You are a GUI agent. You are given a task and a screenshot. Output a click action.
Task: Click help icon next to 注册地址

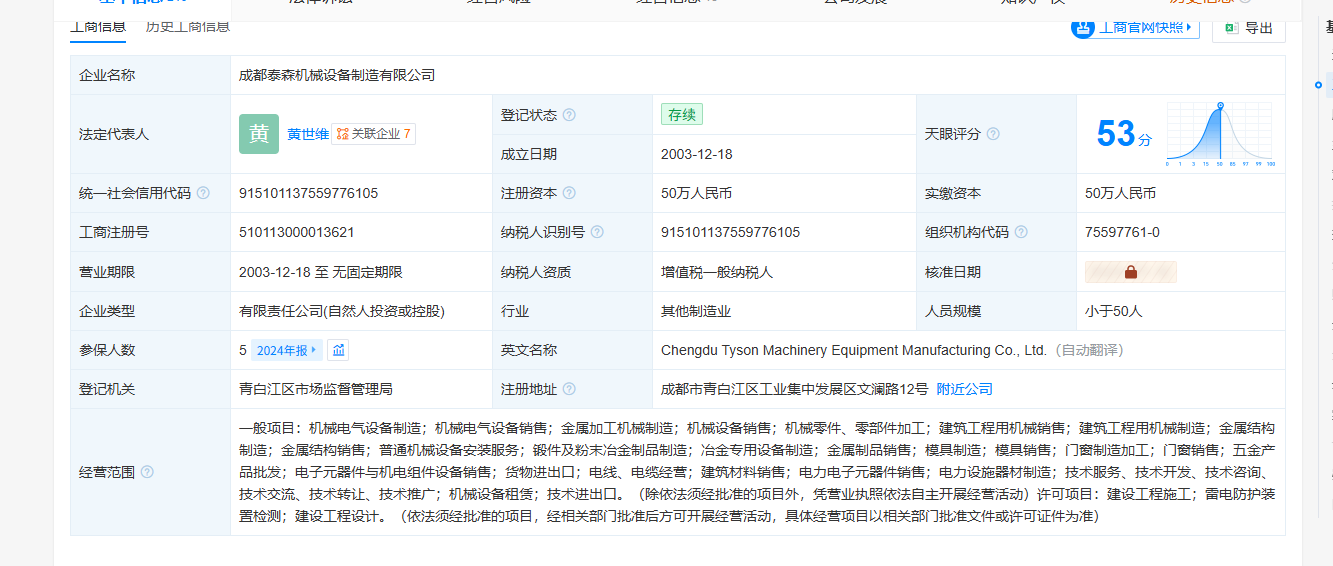point(569,389)
